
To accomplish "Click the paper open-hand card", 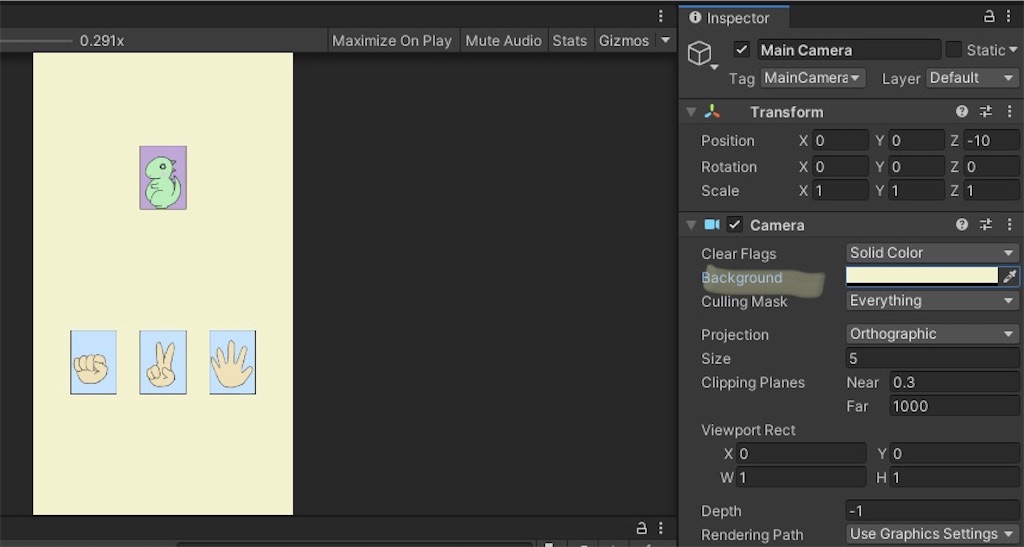I will pos(232,362).
